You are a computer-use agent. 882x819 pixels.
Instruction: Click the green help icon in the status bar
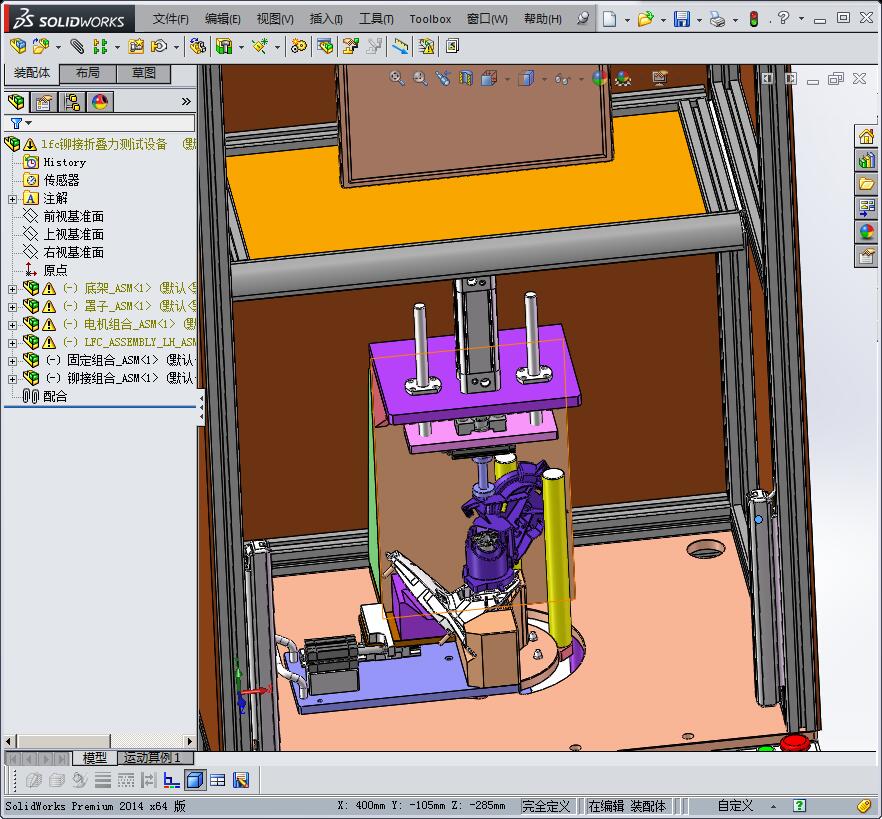point(799,806)
